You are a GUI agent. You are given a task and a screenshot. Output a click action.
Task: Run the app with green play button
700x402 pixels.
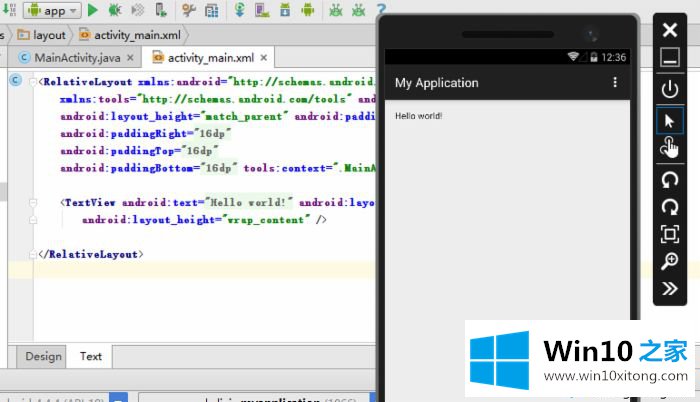pyautogui.click(x=92, y=10)
